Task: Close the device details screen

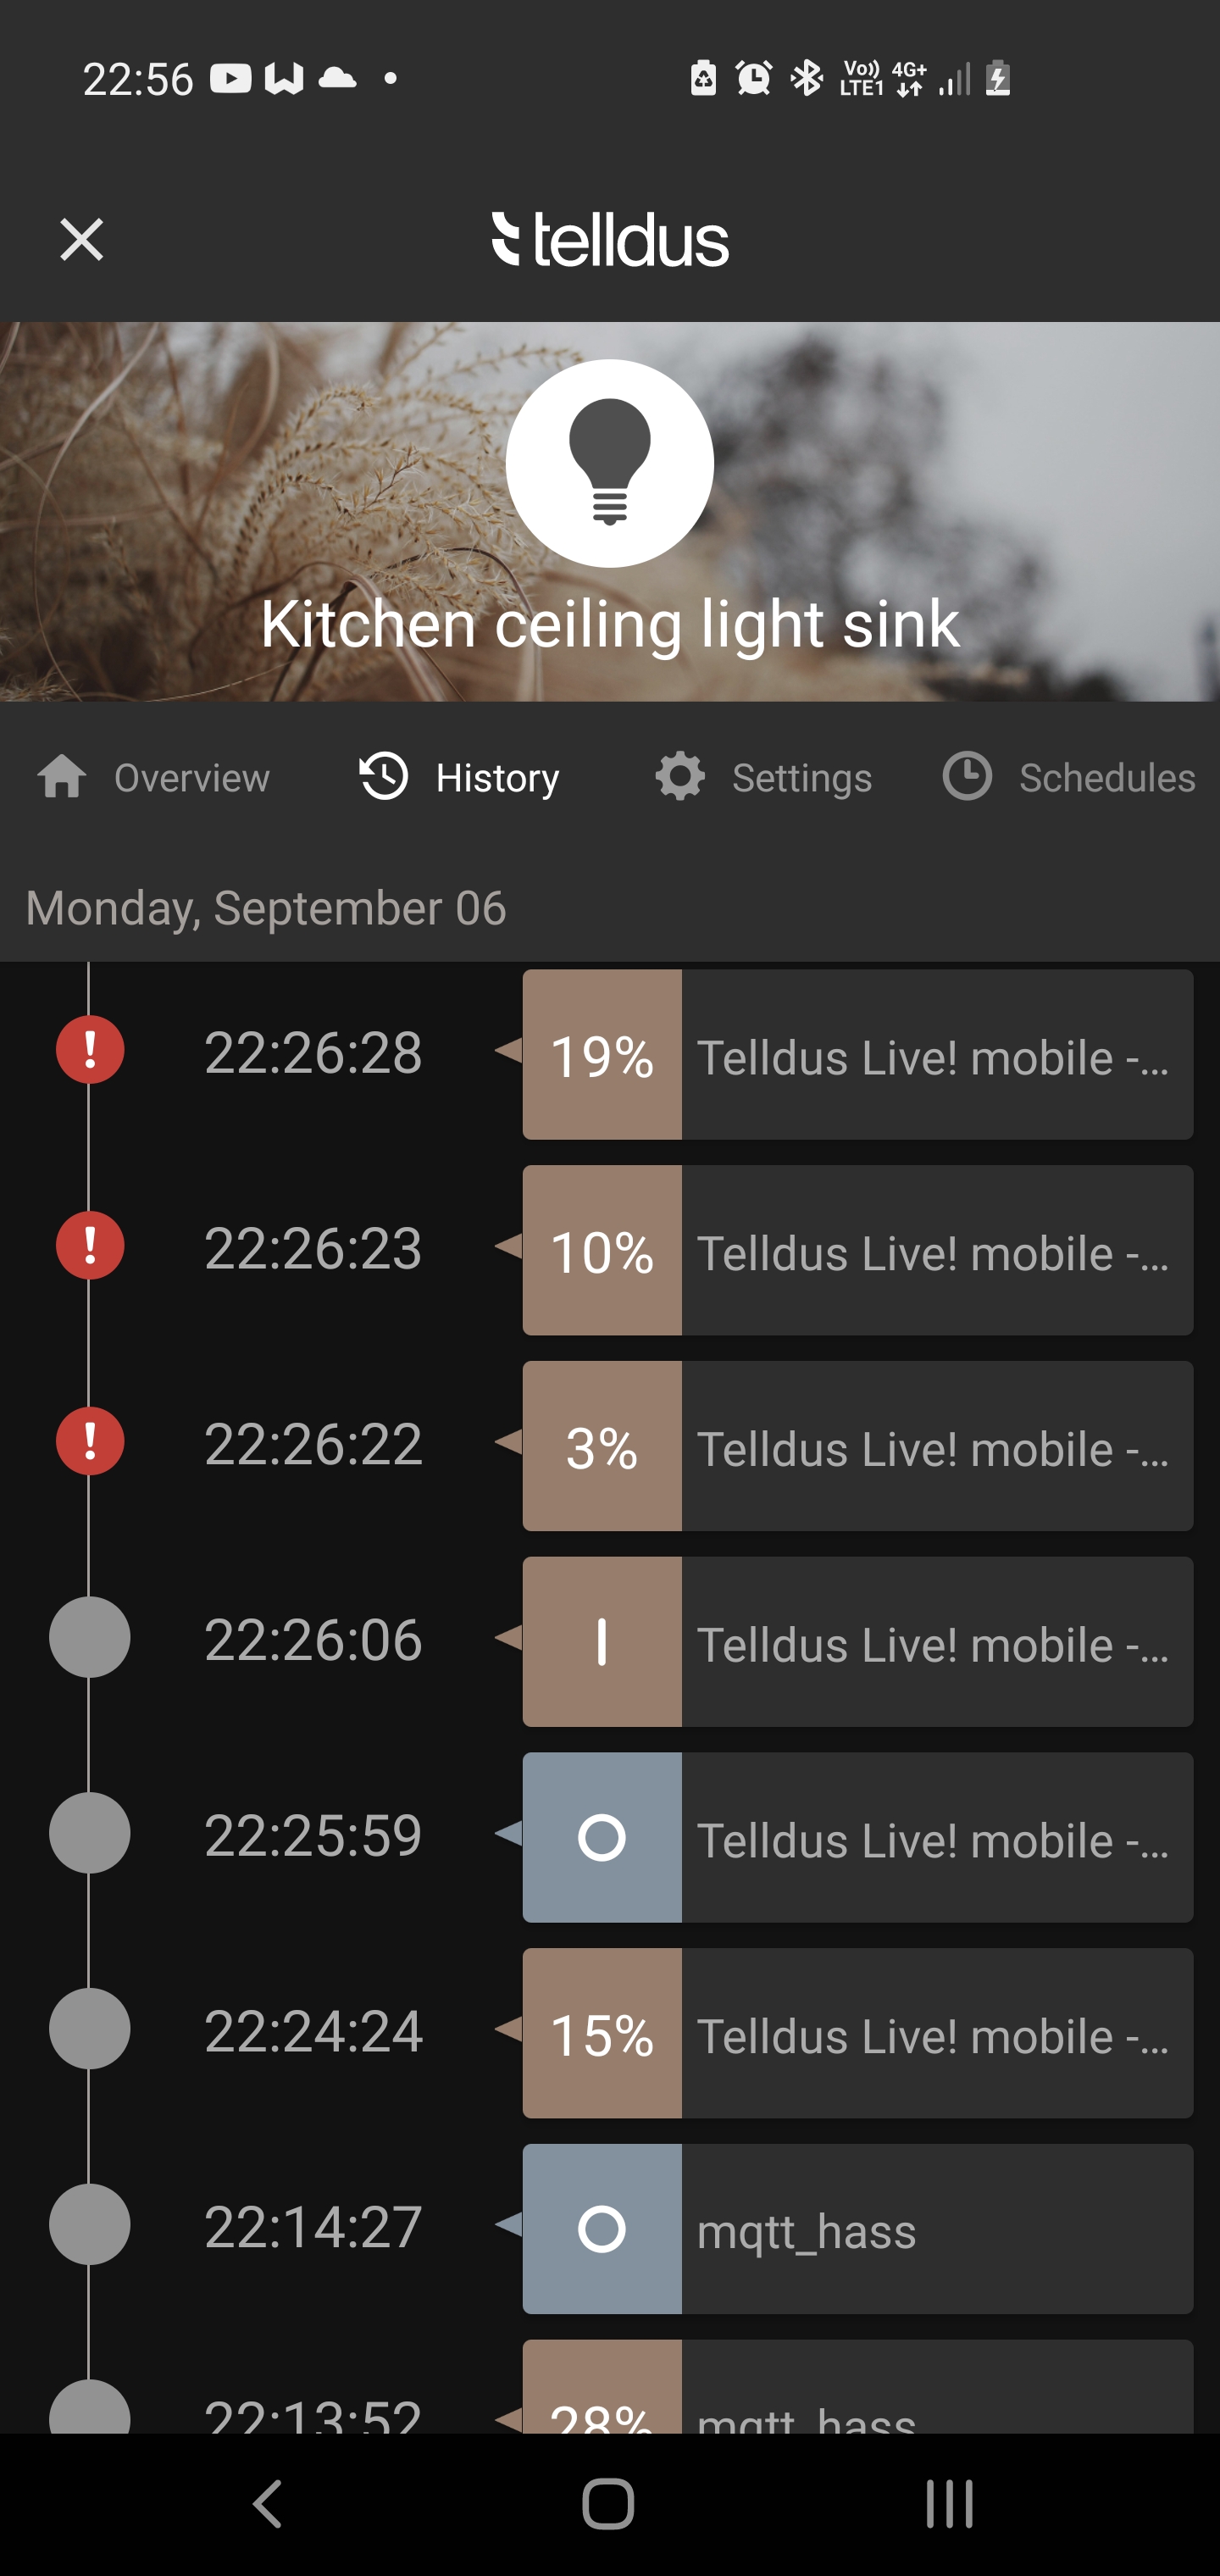Action: (81, 240)
